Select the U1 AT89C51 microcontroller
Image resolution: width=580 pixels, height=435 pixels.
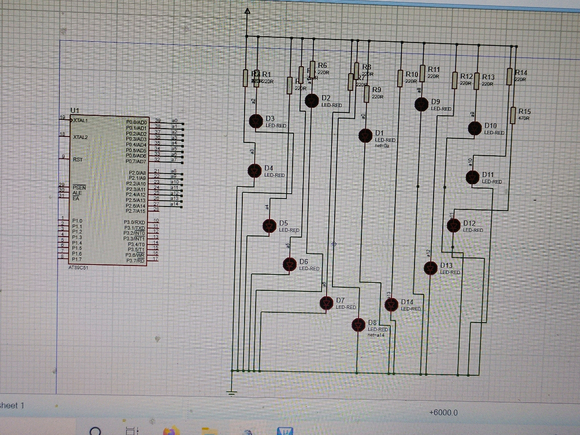109,190
